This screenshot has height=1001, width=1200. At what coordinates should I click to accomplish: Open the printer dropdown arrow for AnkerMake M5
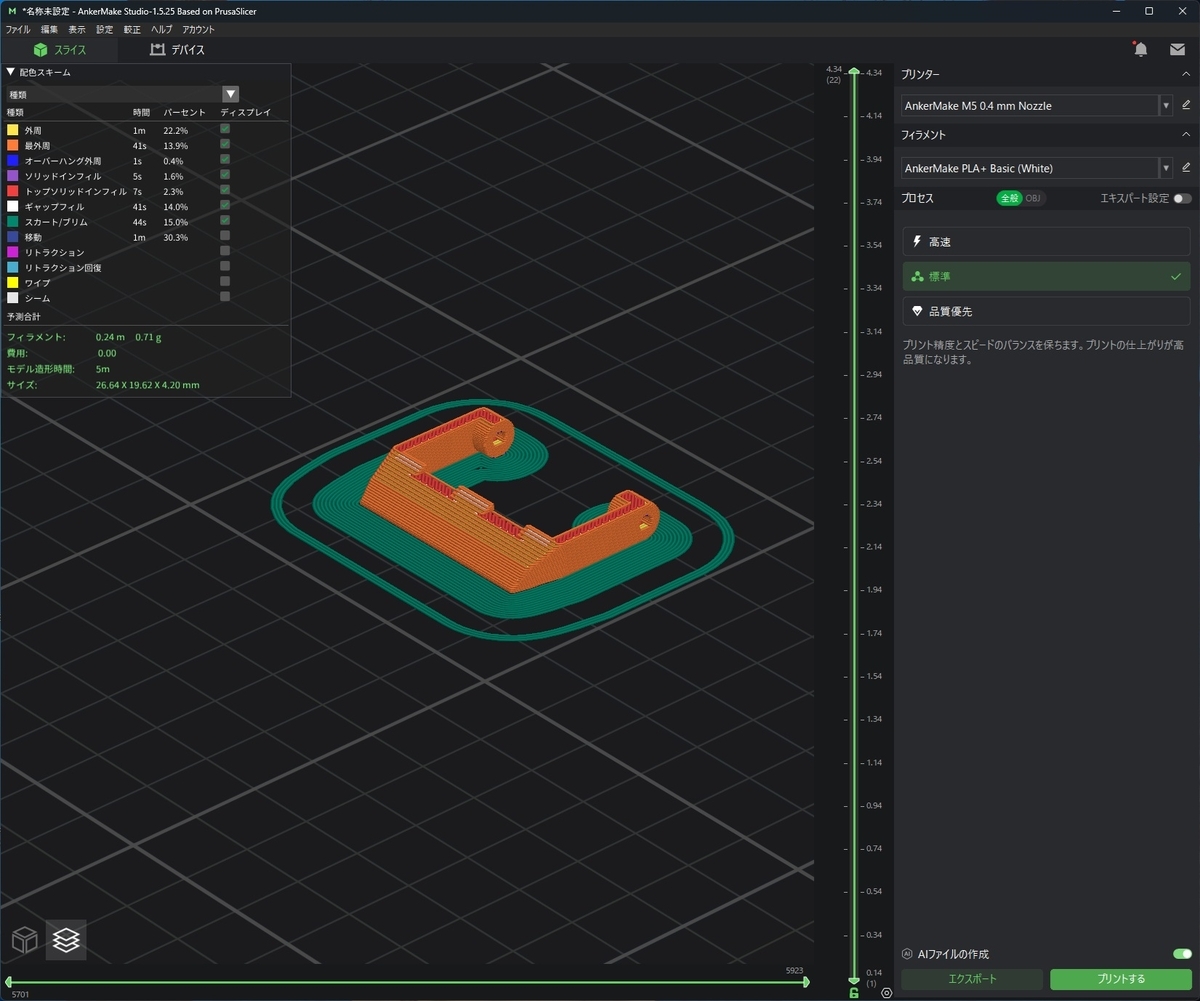pos(1166,105)
